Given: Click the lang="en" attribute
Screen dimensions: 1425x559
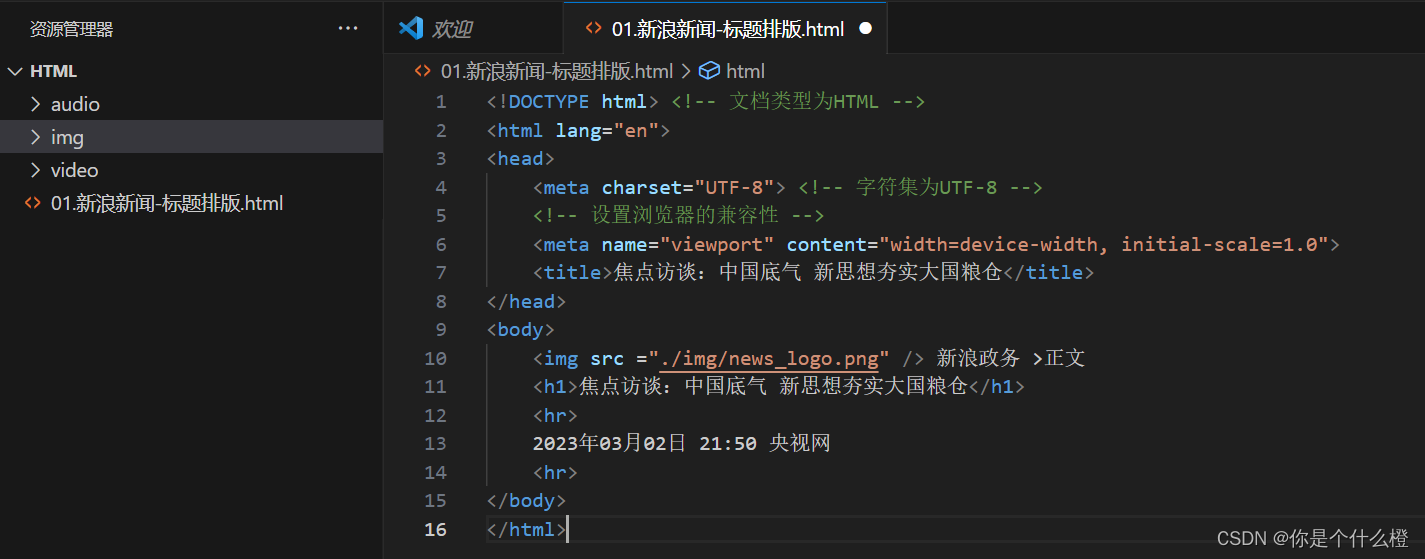Looking at the screenshot, I should pos(607,130).
